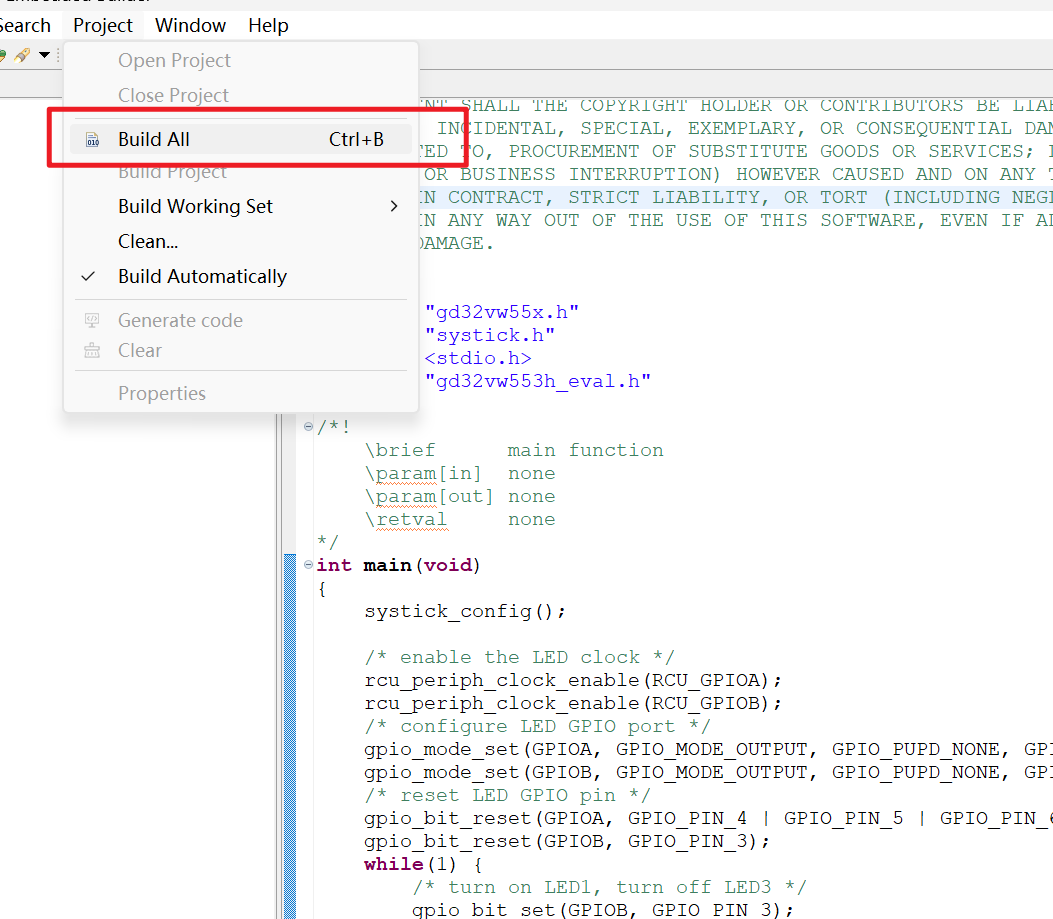Select the Close Project menu entry
This screenshot has width=1053, height=919.
[x=173, y=96]
